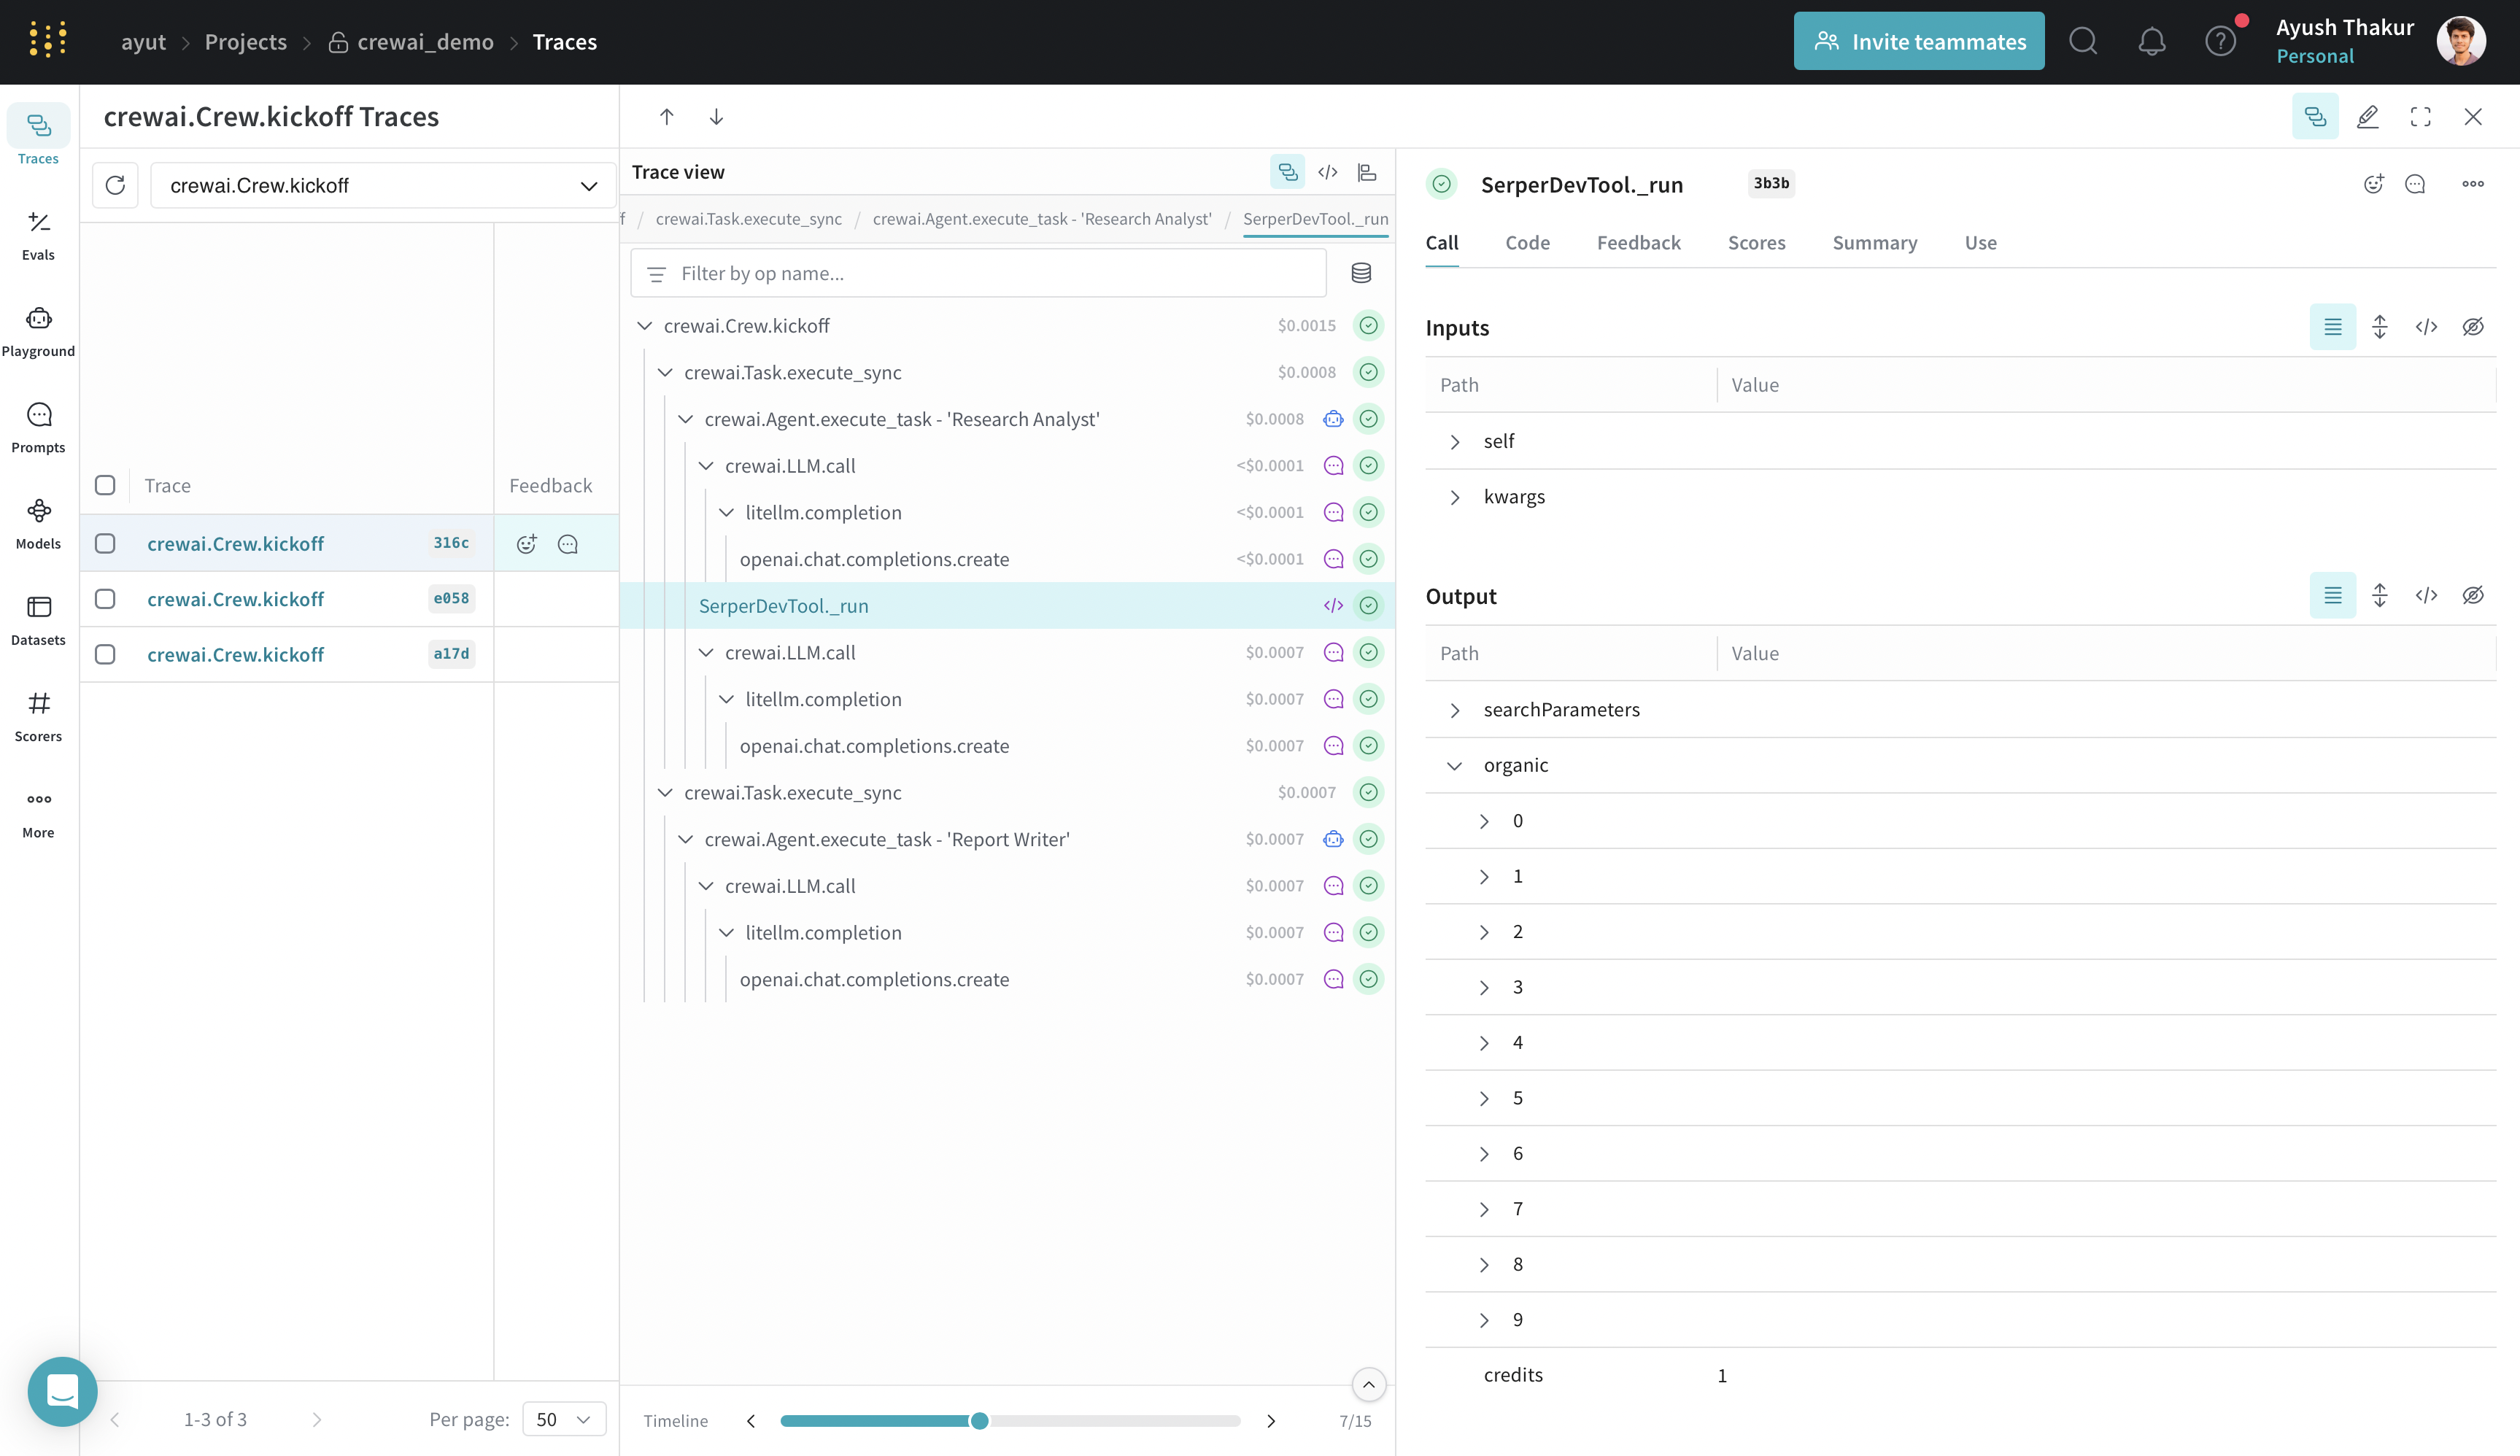
Task: Switch to the Feedback tab
Action: coord(1638,243)
